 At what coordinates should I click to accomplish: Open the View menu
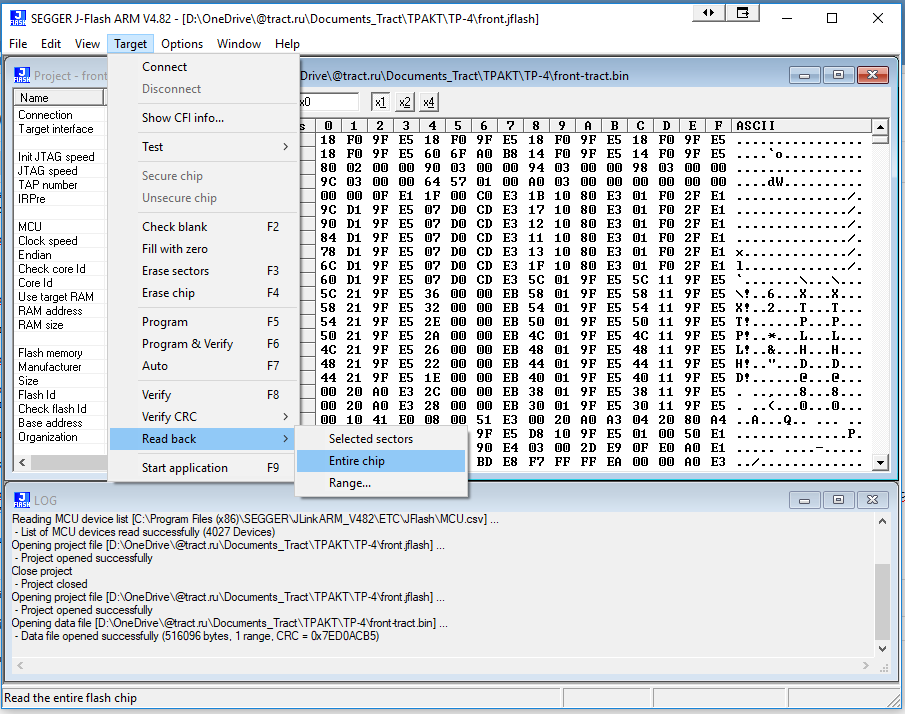coord(87,44)
